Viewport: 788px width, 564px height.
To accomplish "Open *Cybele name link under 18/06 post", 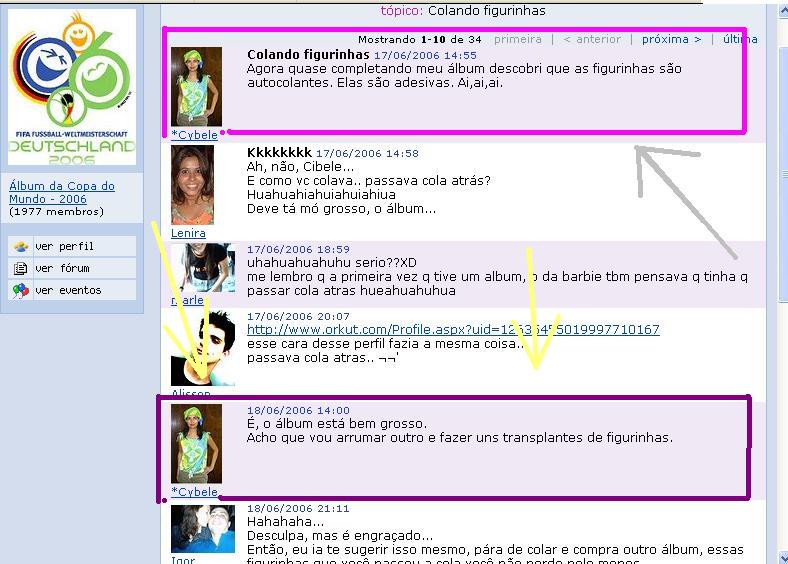I will pos(194,492).
